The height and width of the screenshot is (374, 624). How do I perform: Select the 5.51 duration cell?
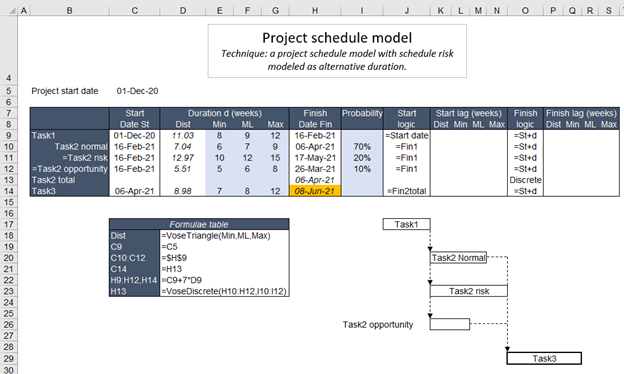click(183, 169)
